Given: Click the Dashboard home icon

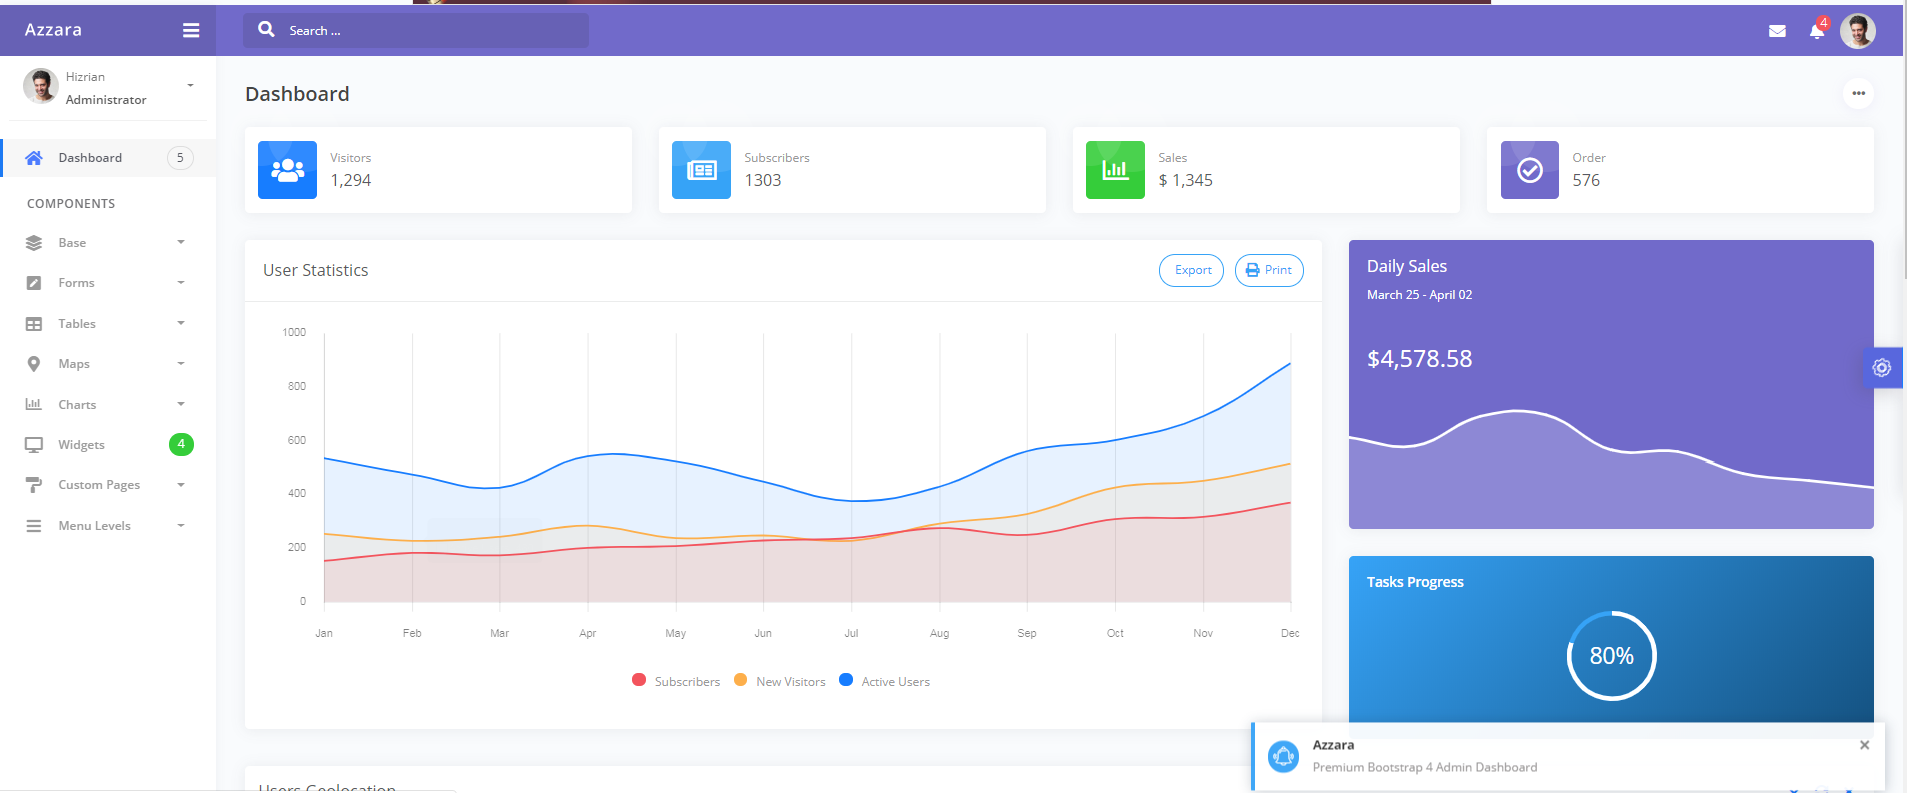Looking at the screenshot, I should (x=34, y=158).
